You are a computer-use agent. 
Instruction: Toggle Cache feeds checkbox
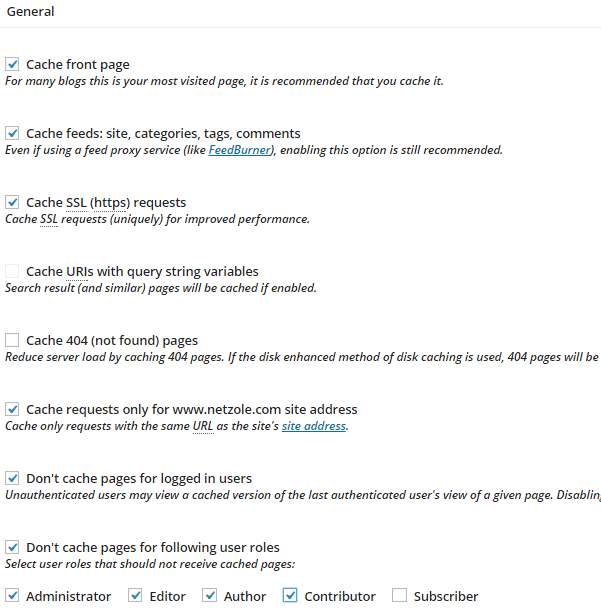(x=13, y=133)
